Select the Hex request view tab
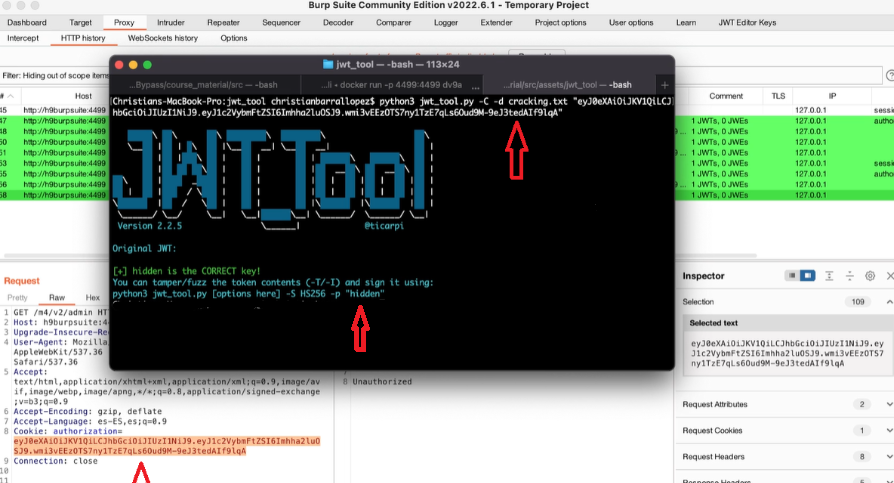 coord(92,298)
